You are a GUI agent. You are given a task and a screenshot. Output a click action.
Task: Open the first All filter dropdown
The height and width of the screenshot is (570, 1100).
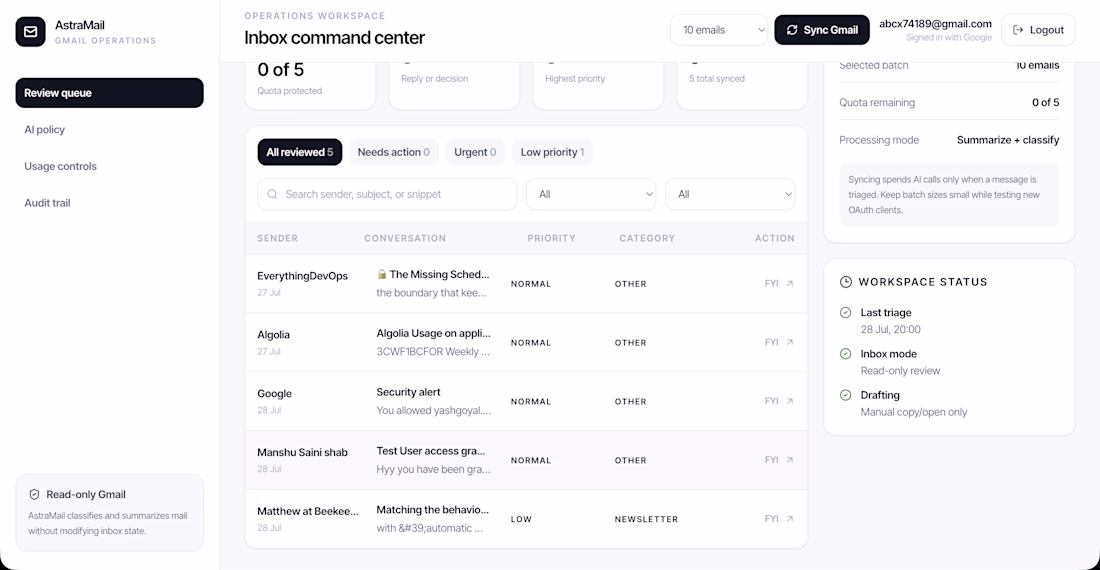click(x=591, y=194)
